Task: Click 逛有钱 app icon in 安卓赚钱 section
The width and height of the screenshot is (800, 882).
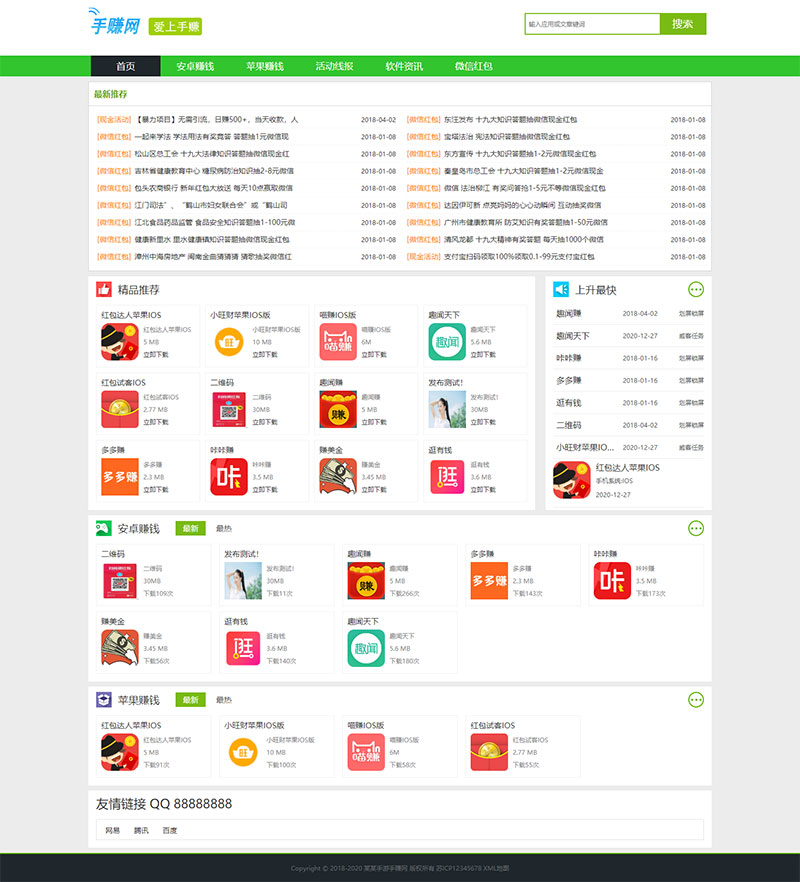Action: pos(241,648)
